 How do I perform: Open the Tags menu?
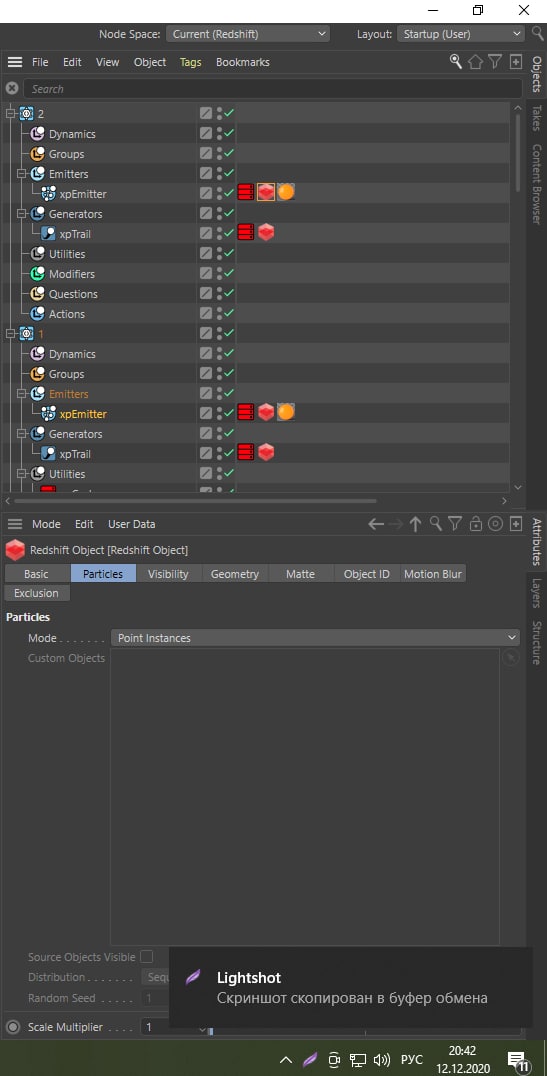pyautogui.click(x=191, y=62)
